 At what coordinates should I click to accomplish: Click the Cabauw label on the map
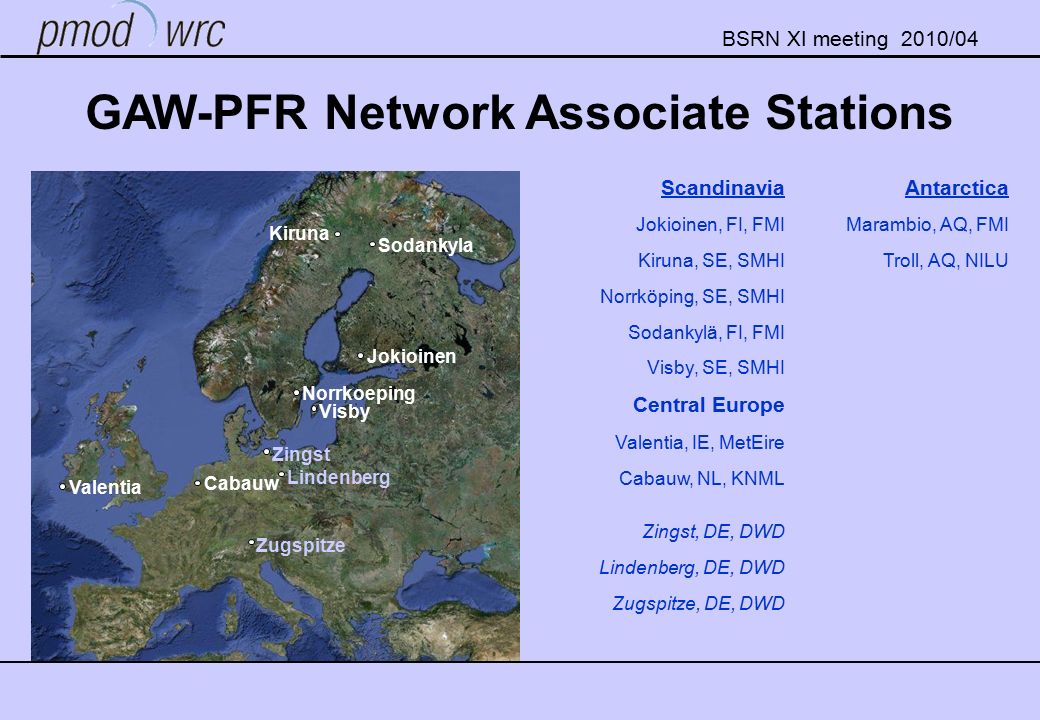[x=241, y=484]
